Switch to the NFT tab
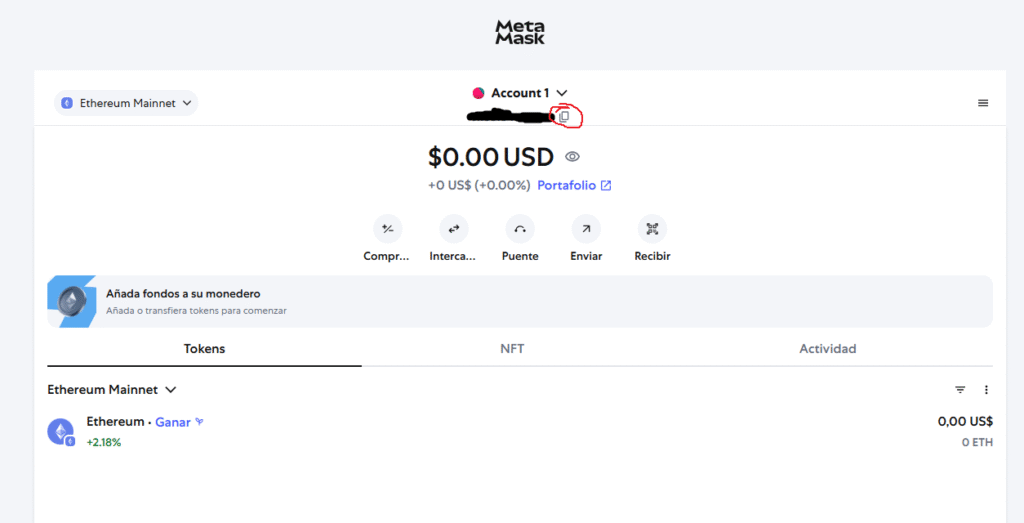Screen dimensions: 1024x523 (x=512, y=349)
